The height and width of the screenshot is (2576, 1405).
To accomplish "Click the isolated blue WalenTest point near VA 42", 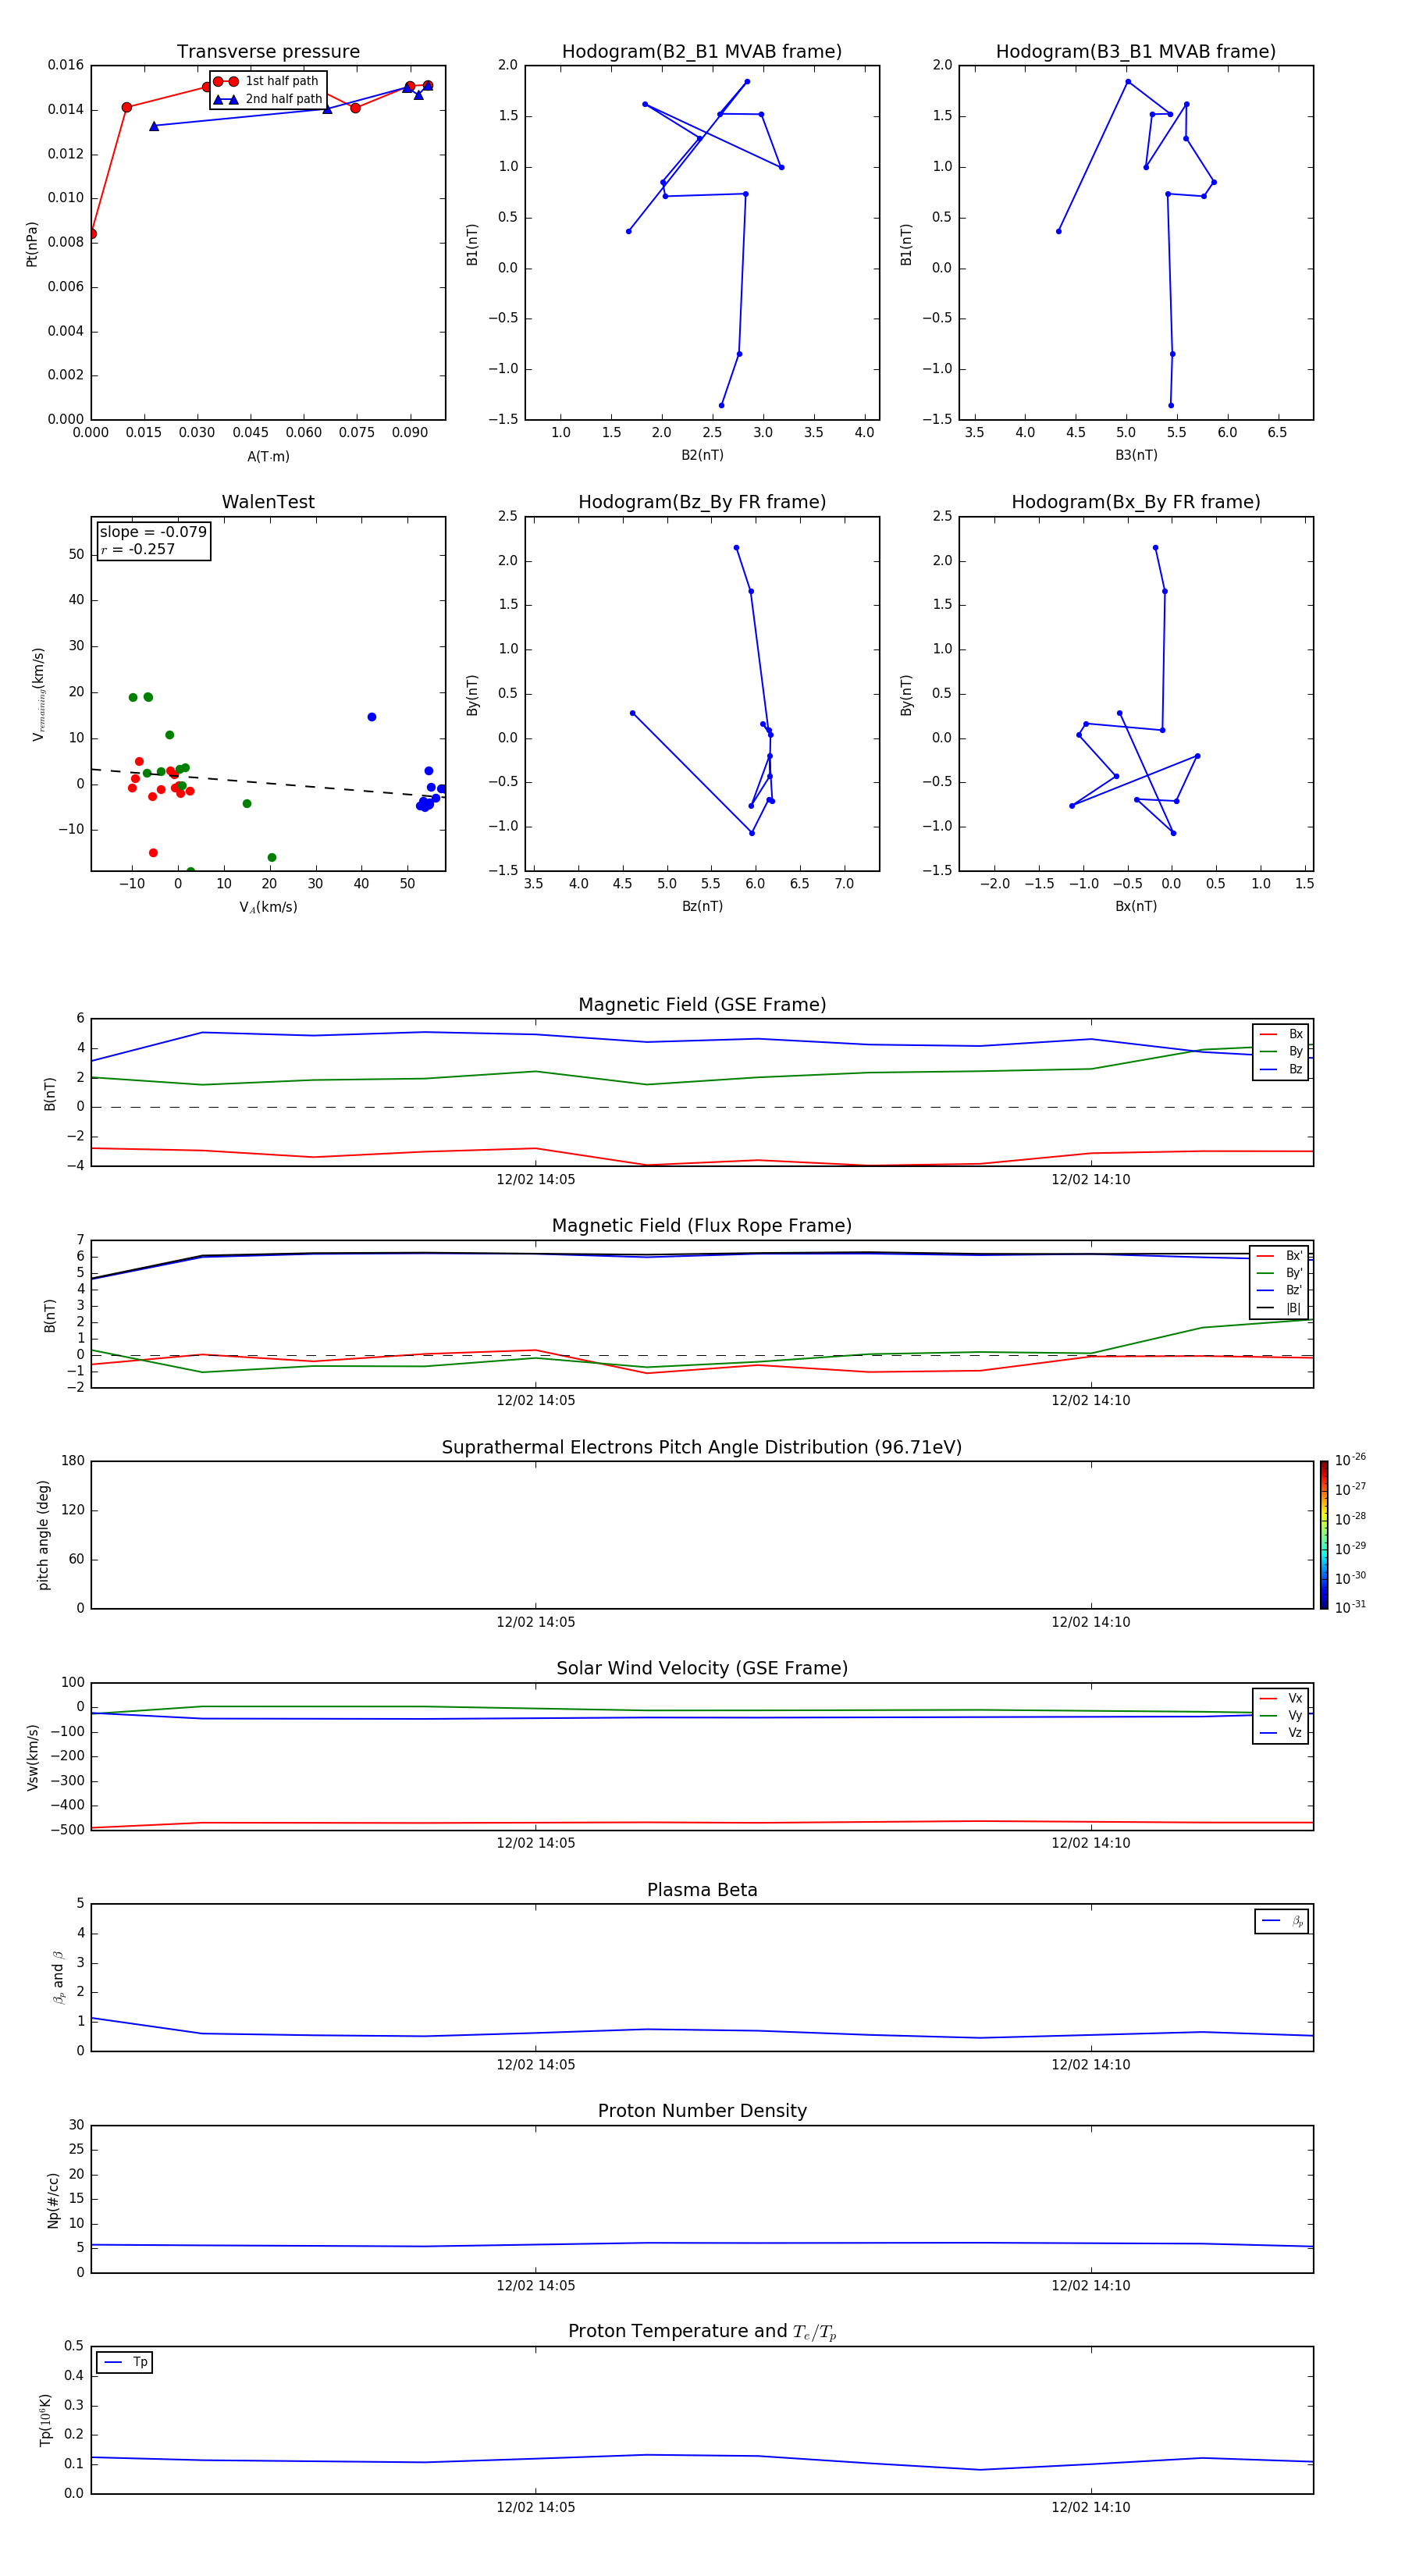I will 372,717.
